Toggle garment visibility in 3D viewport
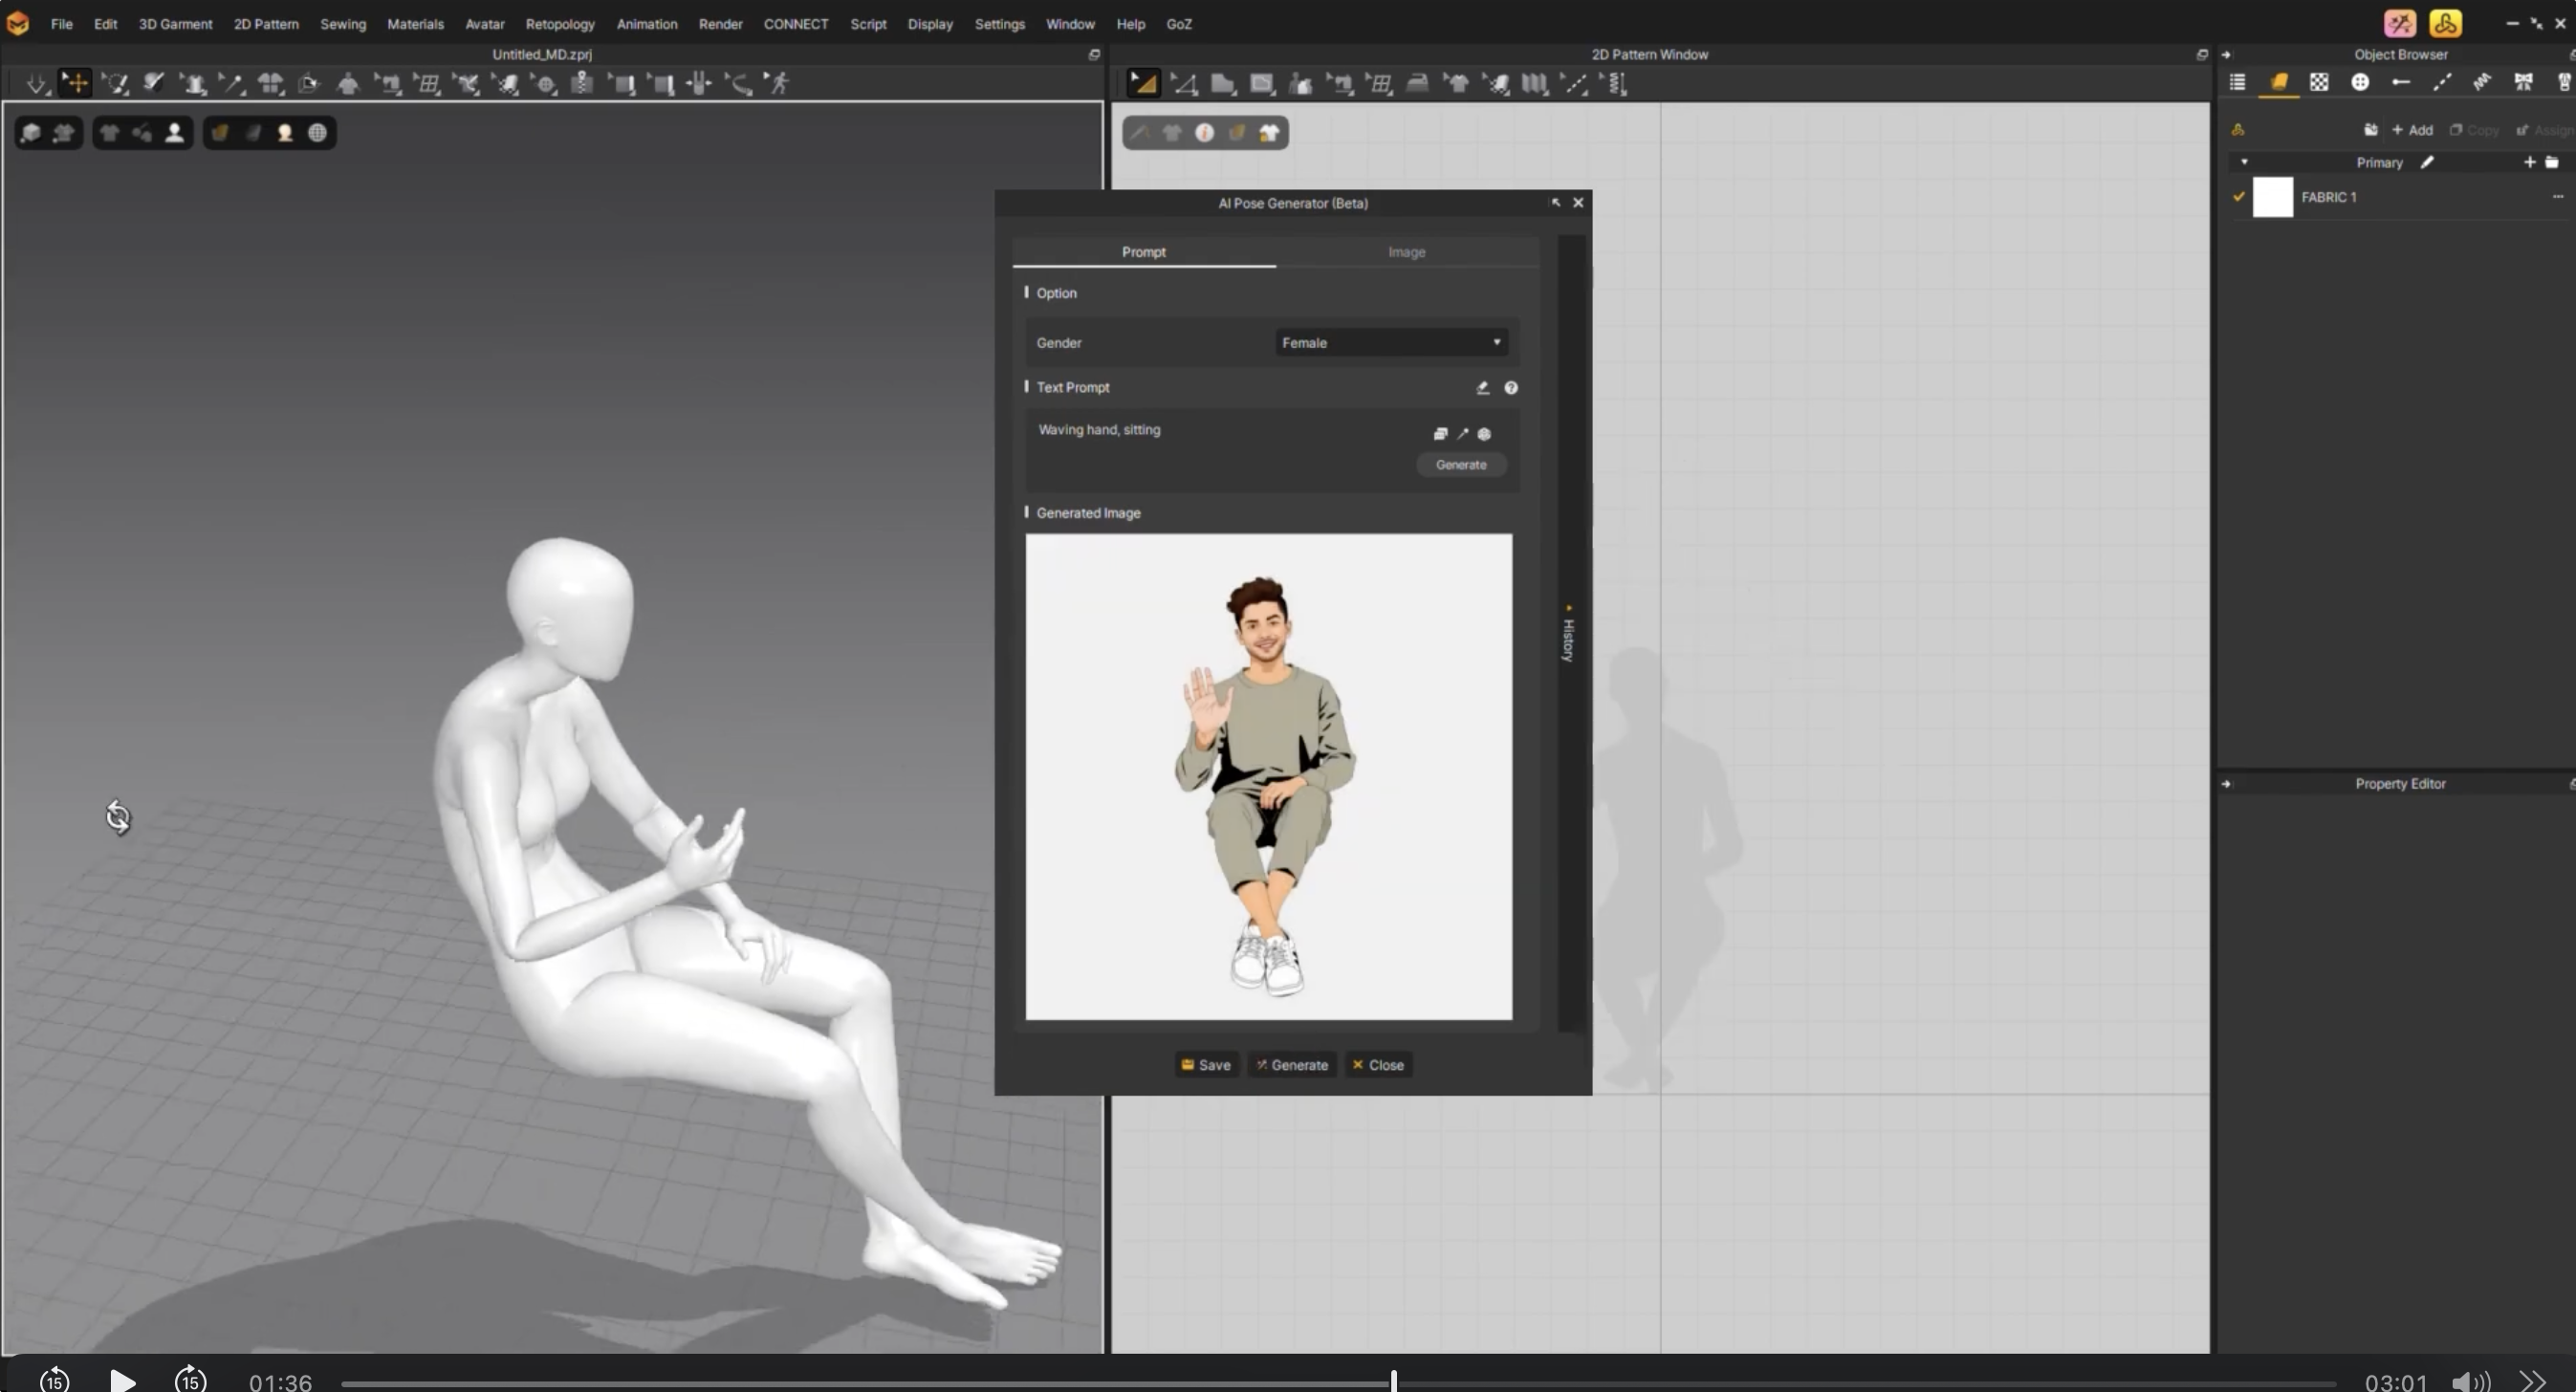The width and height of the screenshot is (2576, 1392). [x=110, y=132]
